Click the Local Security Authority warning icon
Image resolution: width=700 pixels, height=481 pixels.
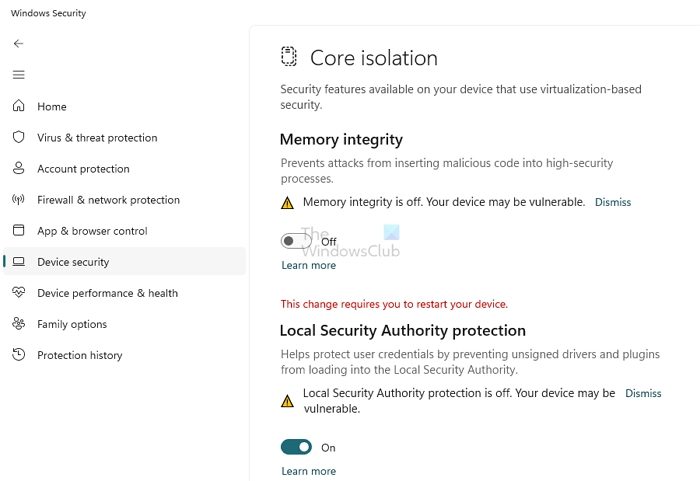click(x=288, y=401)
